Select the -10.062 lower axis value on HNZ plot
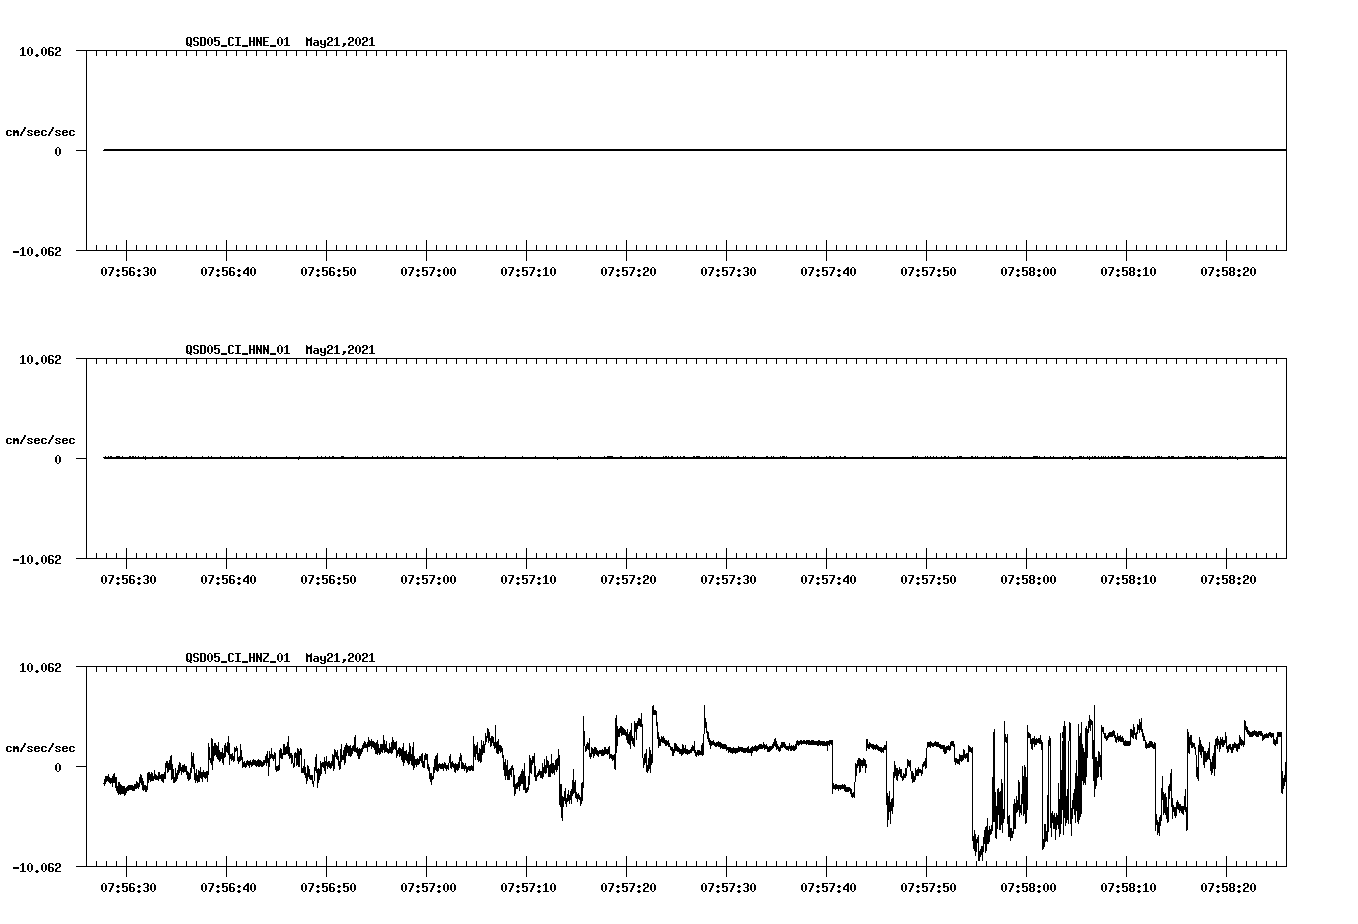 pos(38,866)
